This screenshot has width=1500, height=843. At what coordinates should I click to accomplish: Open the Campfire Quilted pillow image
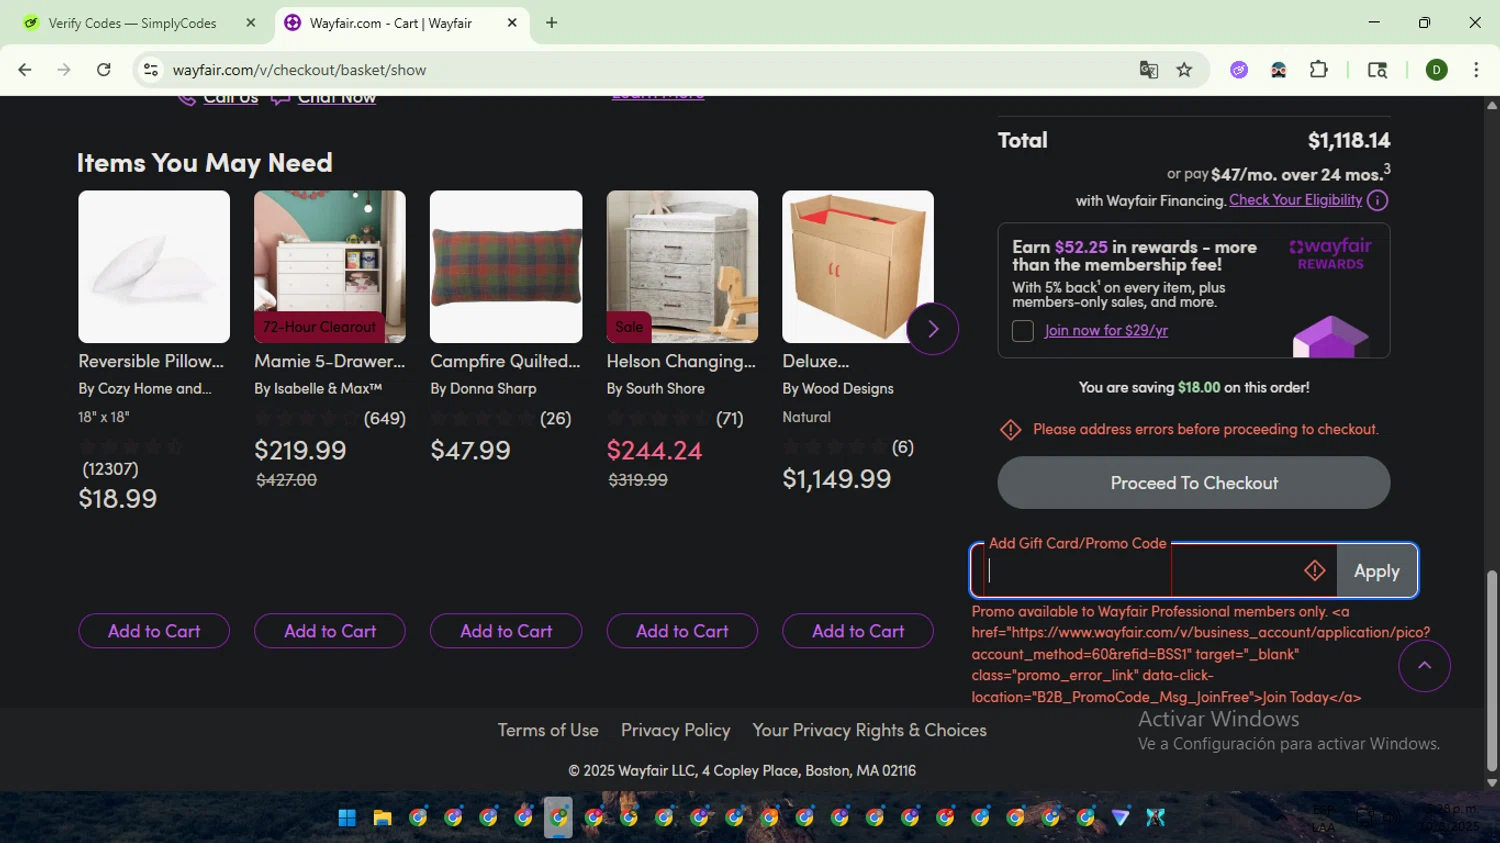506,267
